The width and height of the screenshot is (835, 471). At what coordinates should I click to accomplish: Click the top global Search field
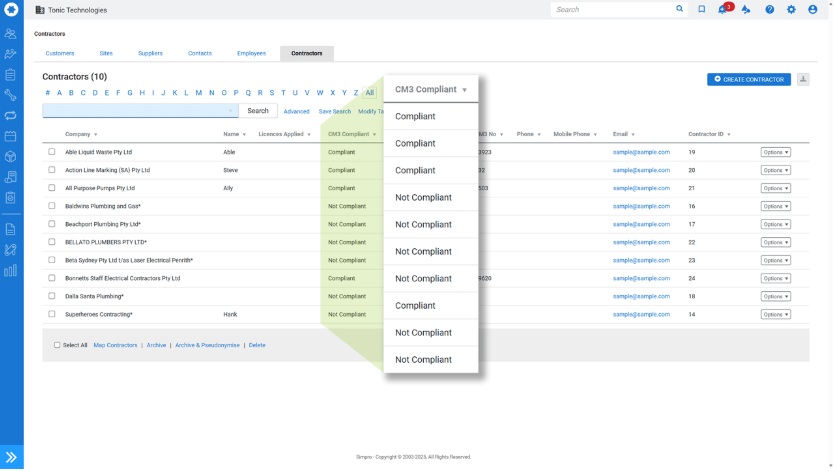coord(613,9)
